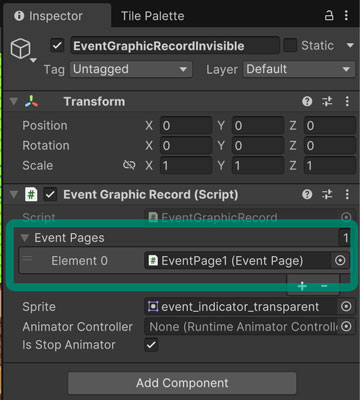Open Event Graphic Record three-dot menu
Viewport: 360px width, 400px height.
click(x=347, y=194)
